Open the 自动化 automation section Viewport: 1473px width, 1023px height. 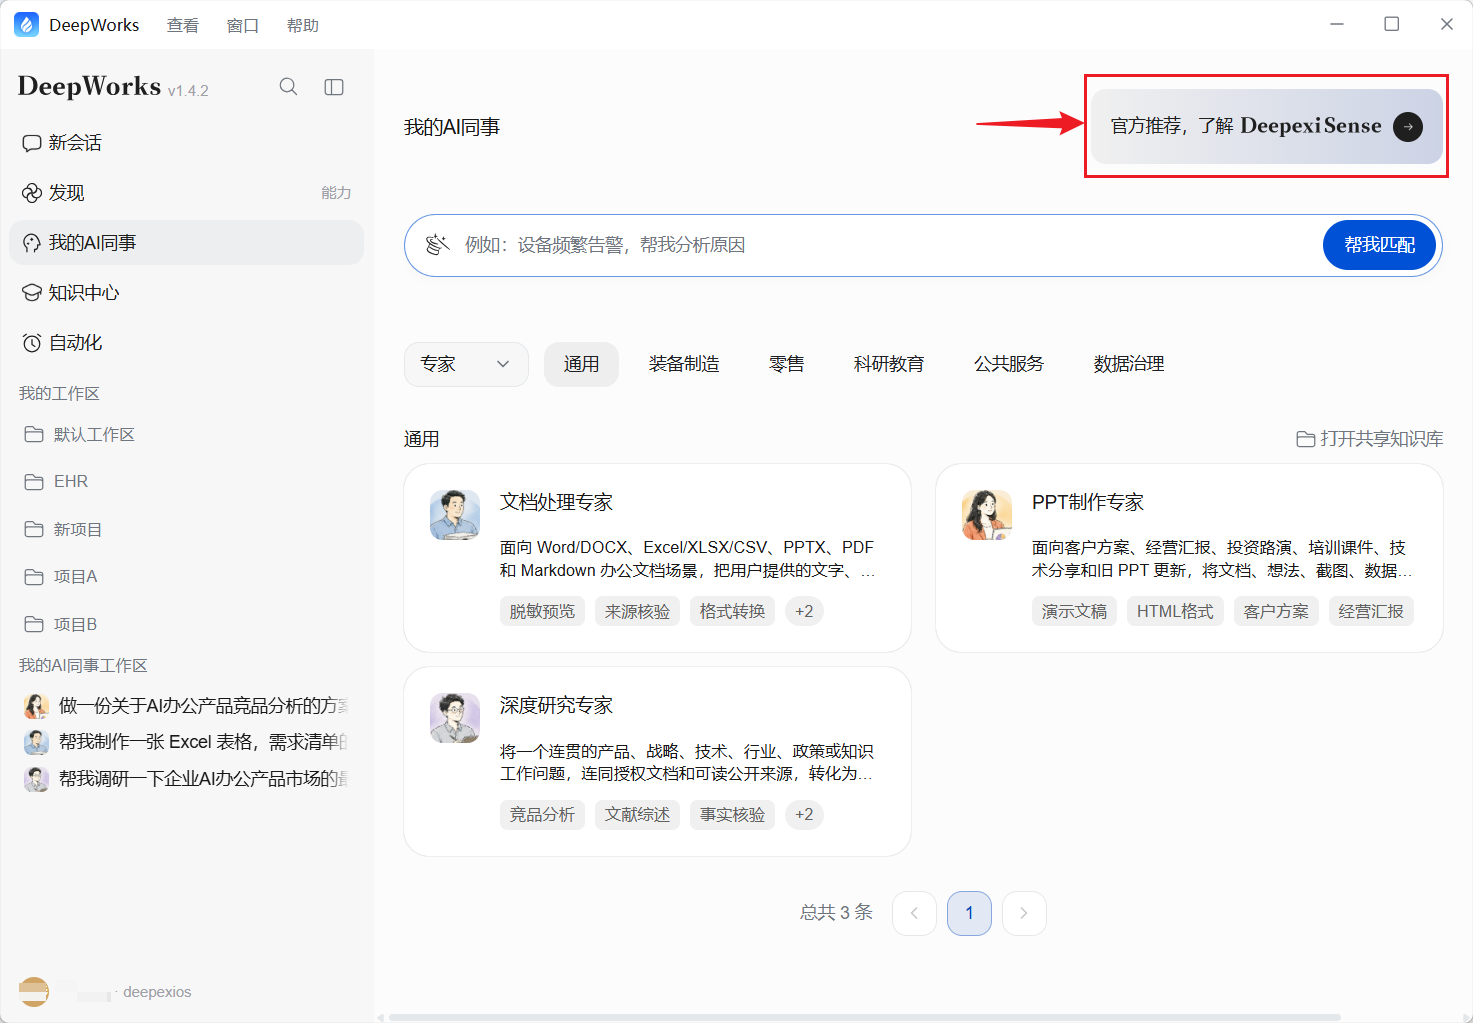click(186, 343)
